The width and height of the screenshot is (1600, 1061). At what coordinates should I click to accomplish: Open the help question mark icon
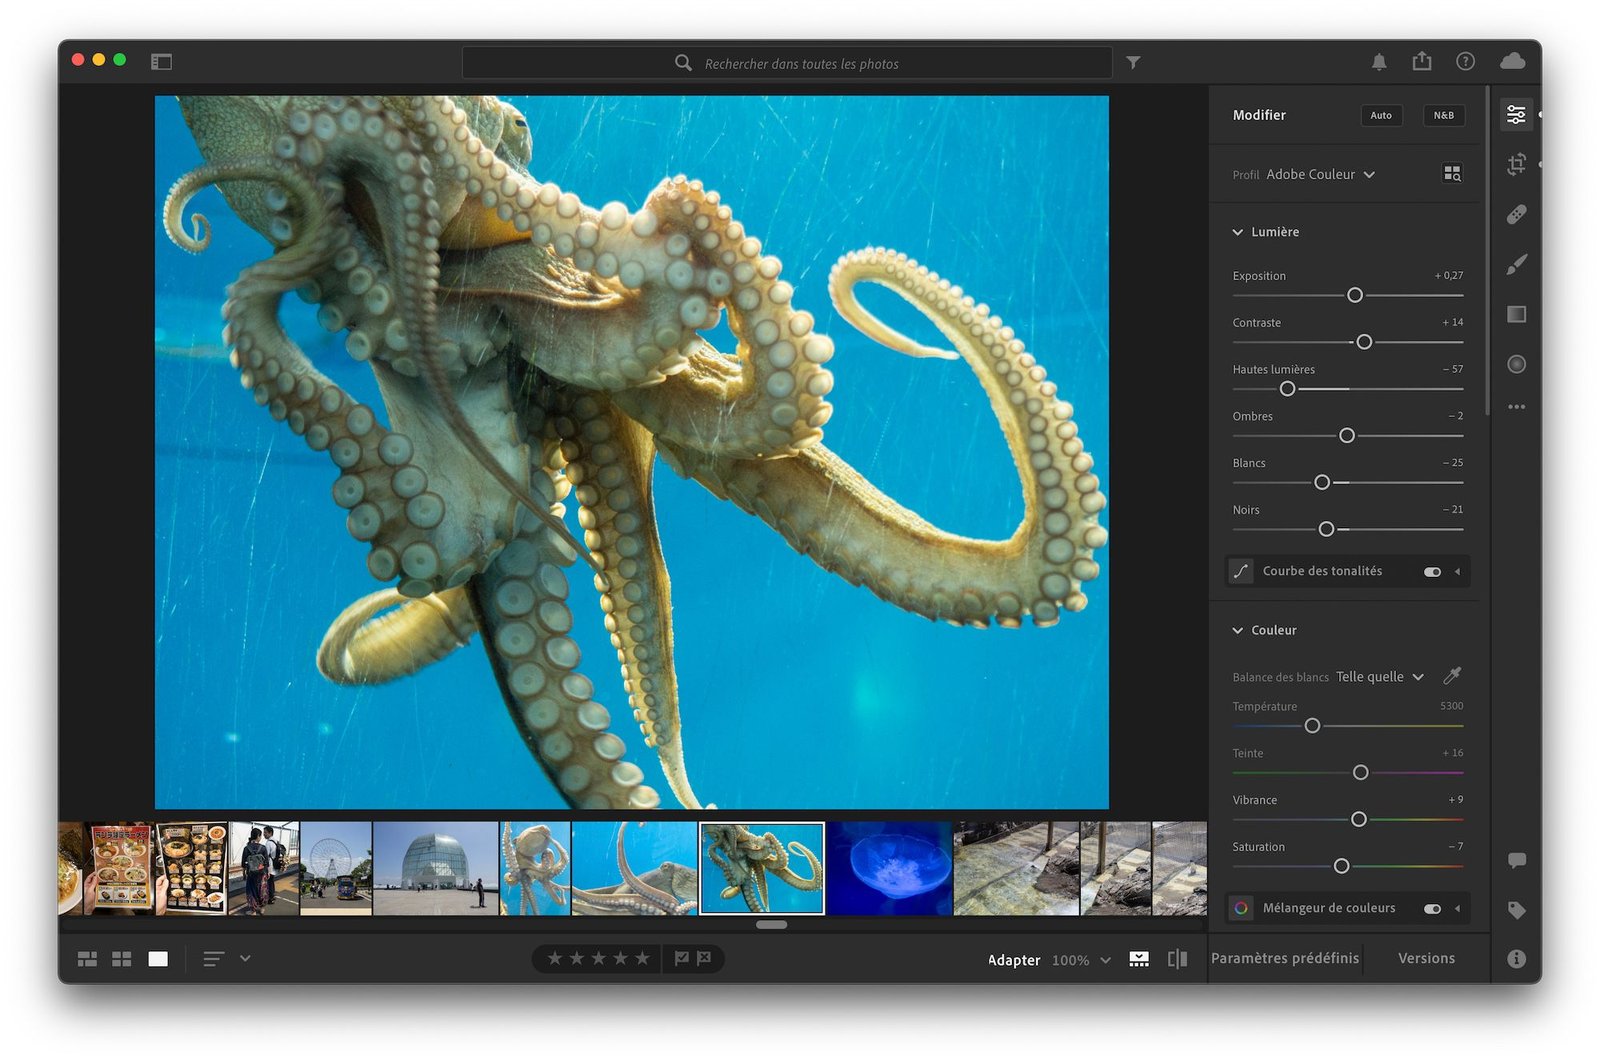pos(1465,61)
